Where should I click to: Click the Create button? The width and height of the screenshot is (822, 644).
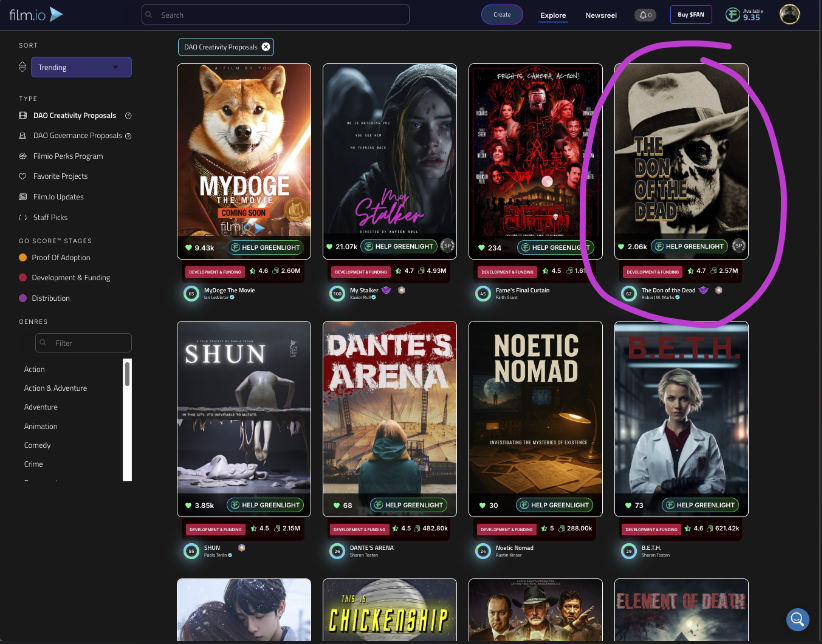[502, 15]
